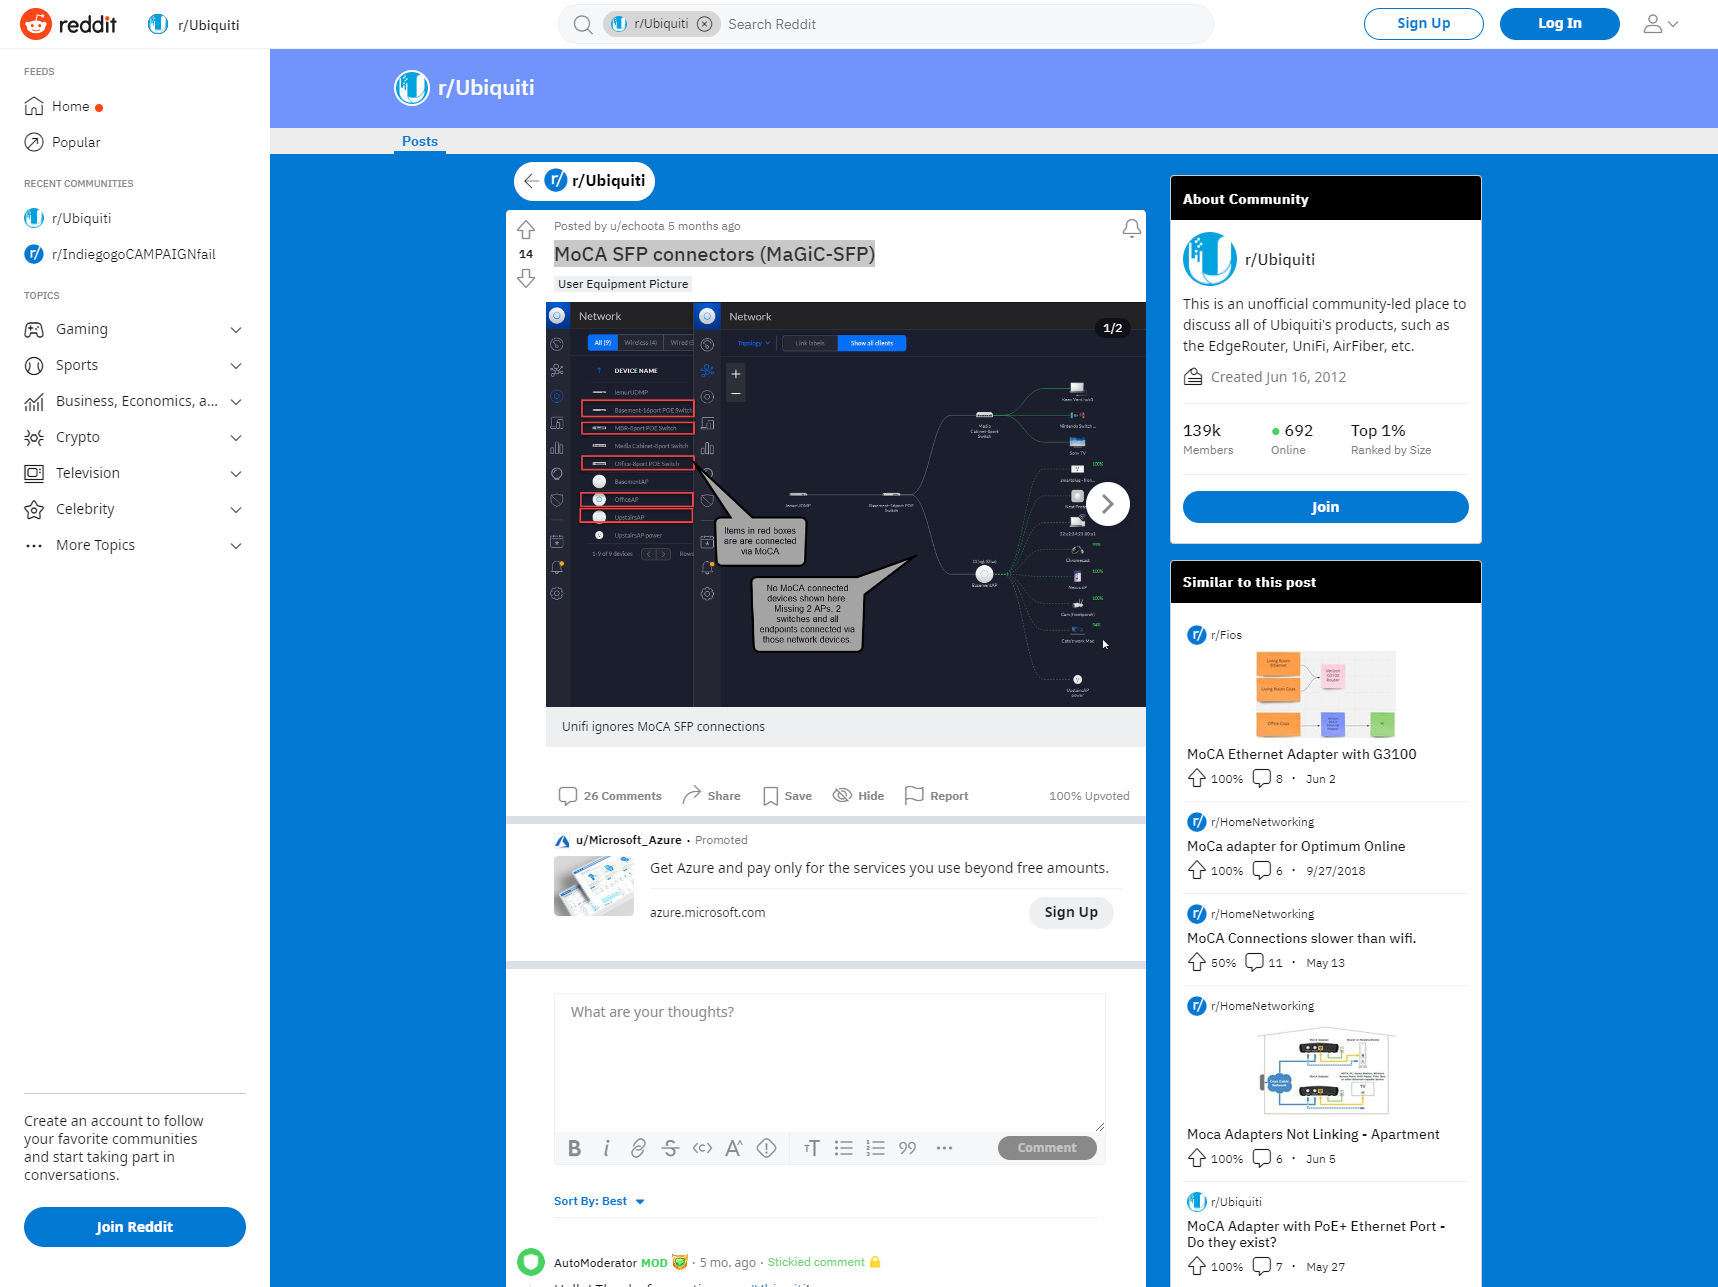This screenshot has height=1287, width=1718.
Task: Open 'MoCA Connections slower than wifi' post
Action: click(1301, 938)
